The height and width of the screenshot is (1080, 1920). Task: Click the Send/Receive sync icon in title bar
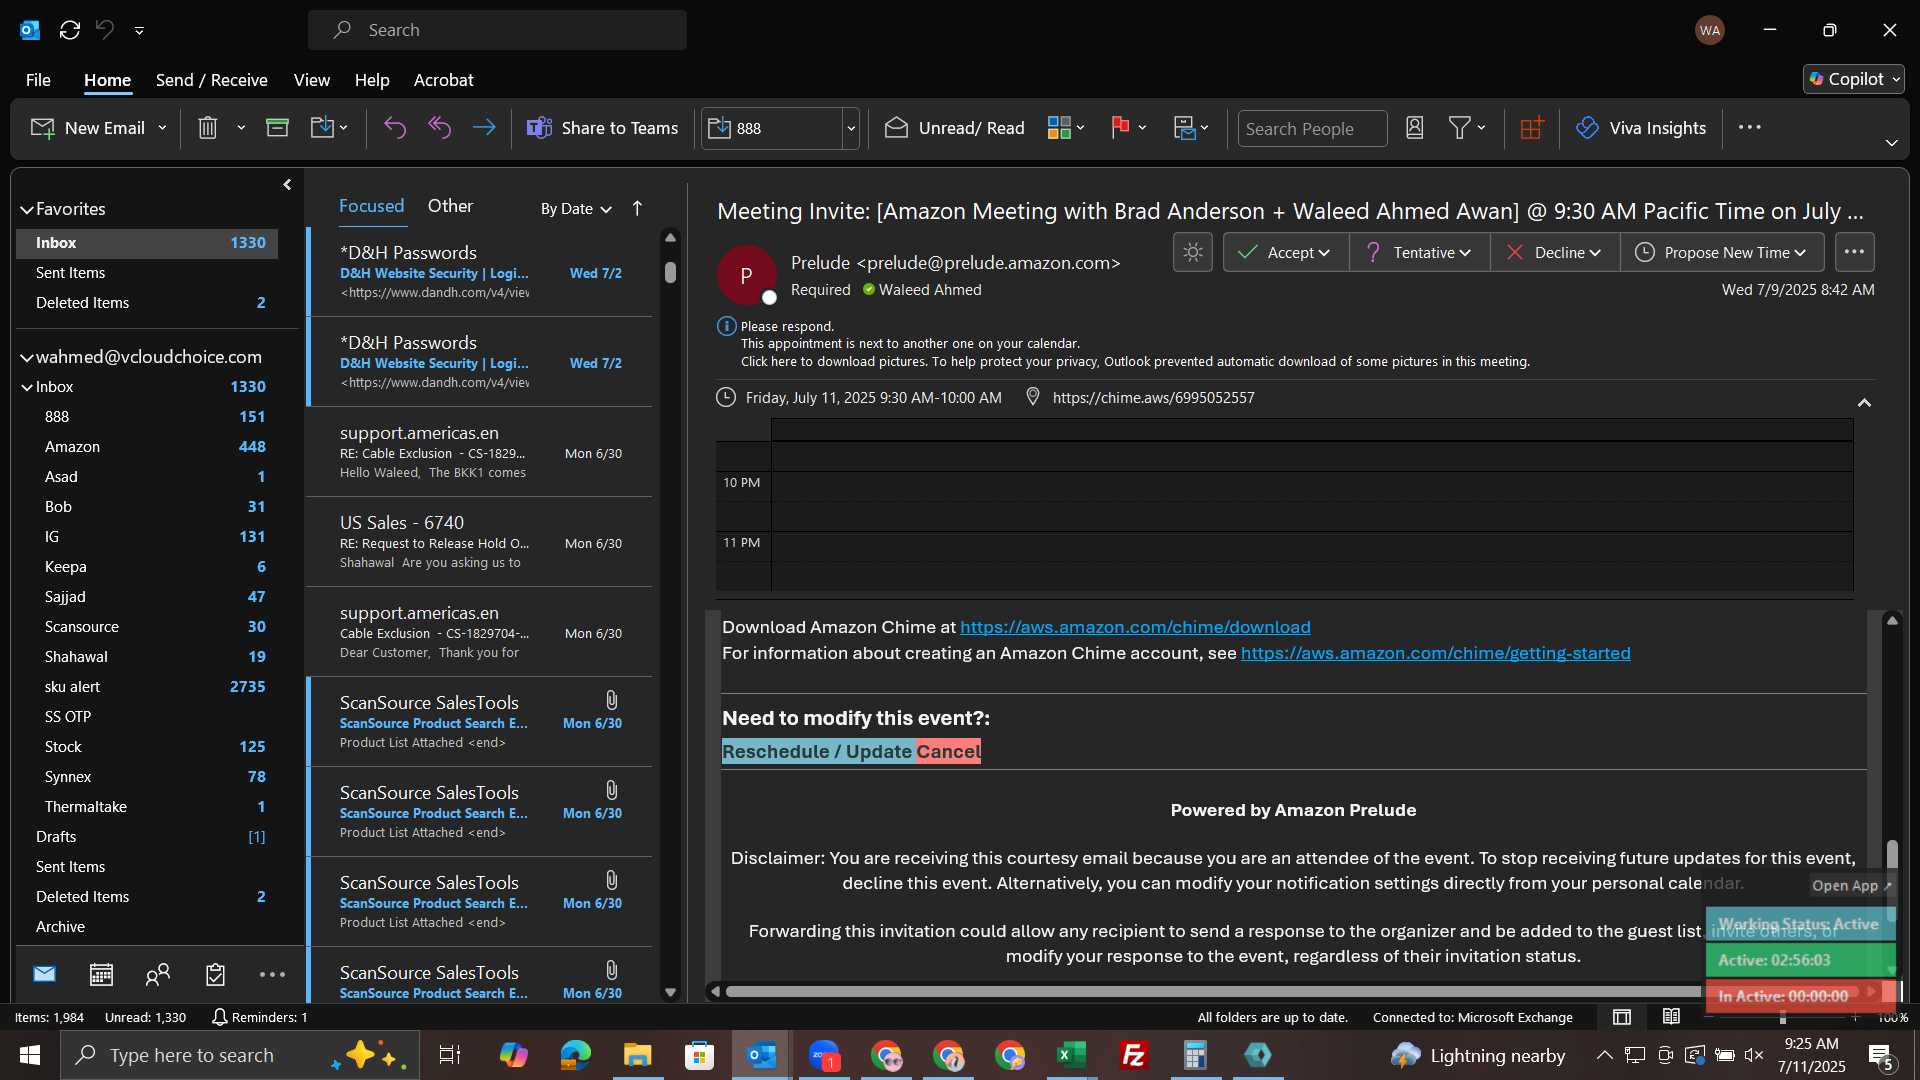(x=70, y=30)
